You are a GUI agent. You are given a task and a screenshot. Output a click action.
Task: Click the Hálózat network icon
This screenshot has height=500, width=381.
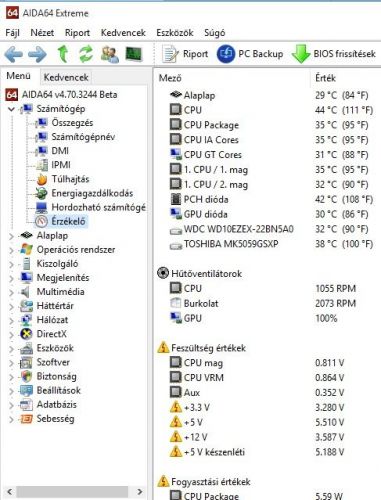coord(26,320)
